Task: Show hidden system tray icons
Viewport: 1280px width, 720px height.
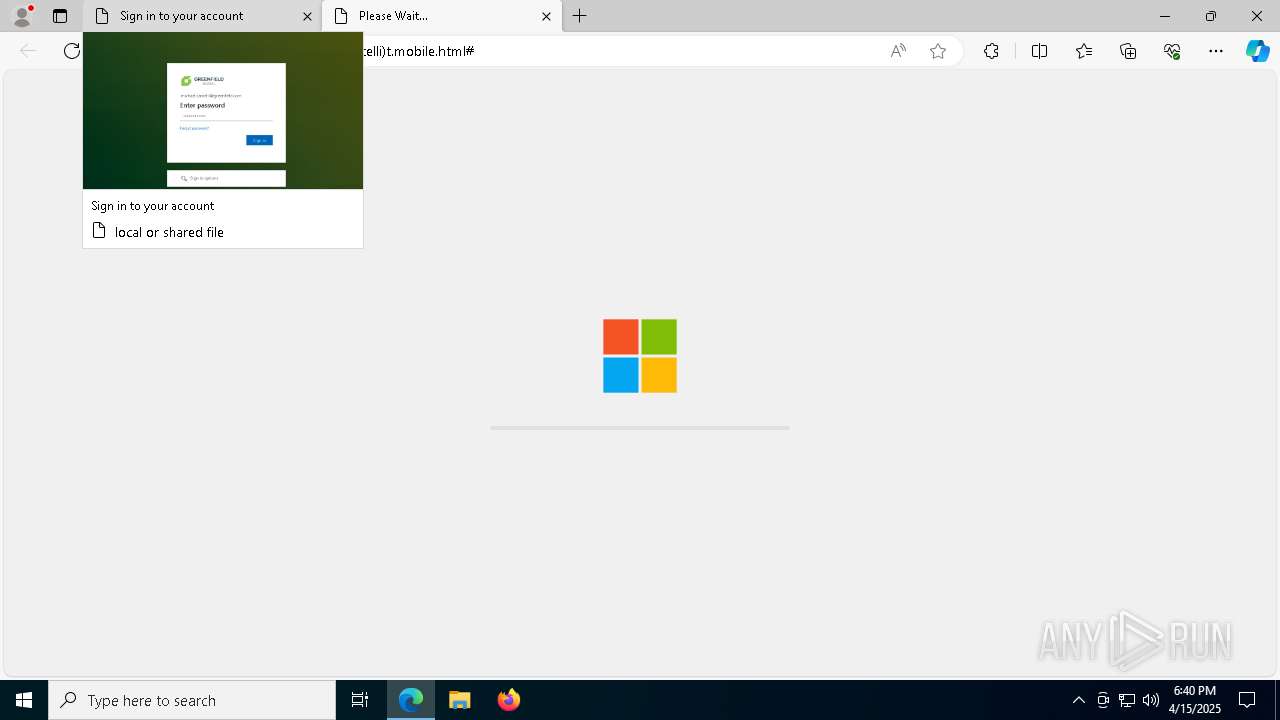Action: (x=1078, y=700)
